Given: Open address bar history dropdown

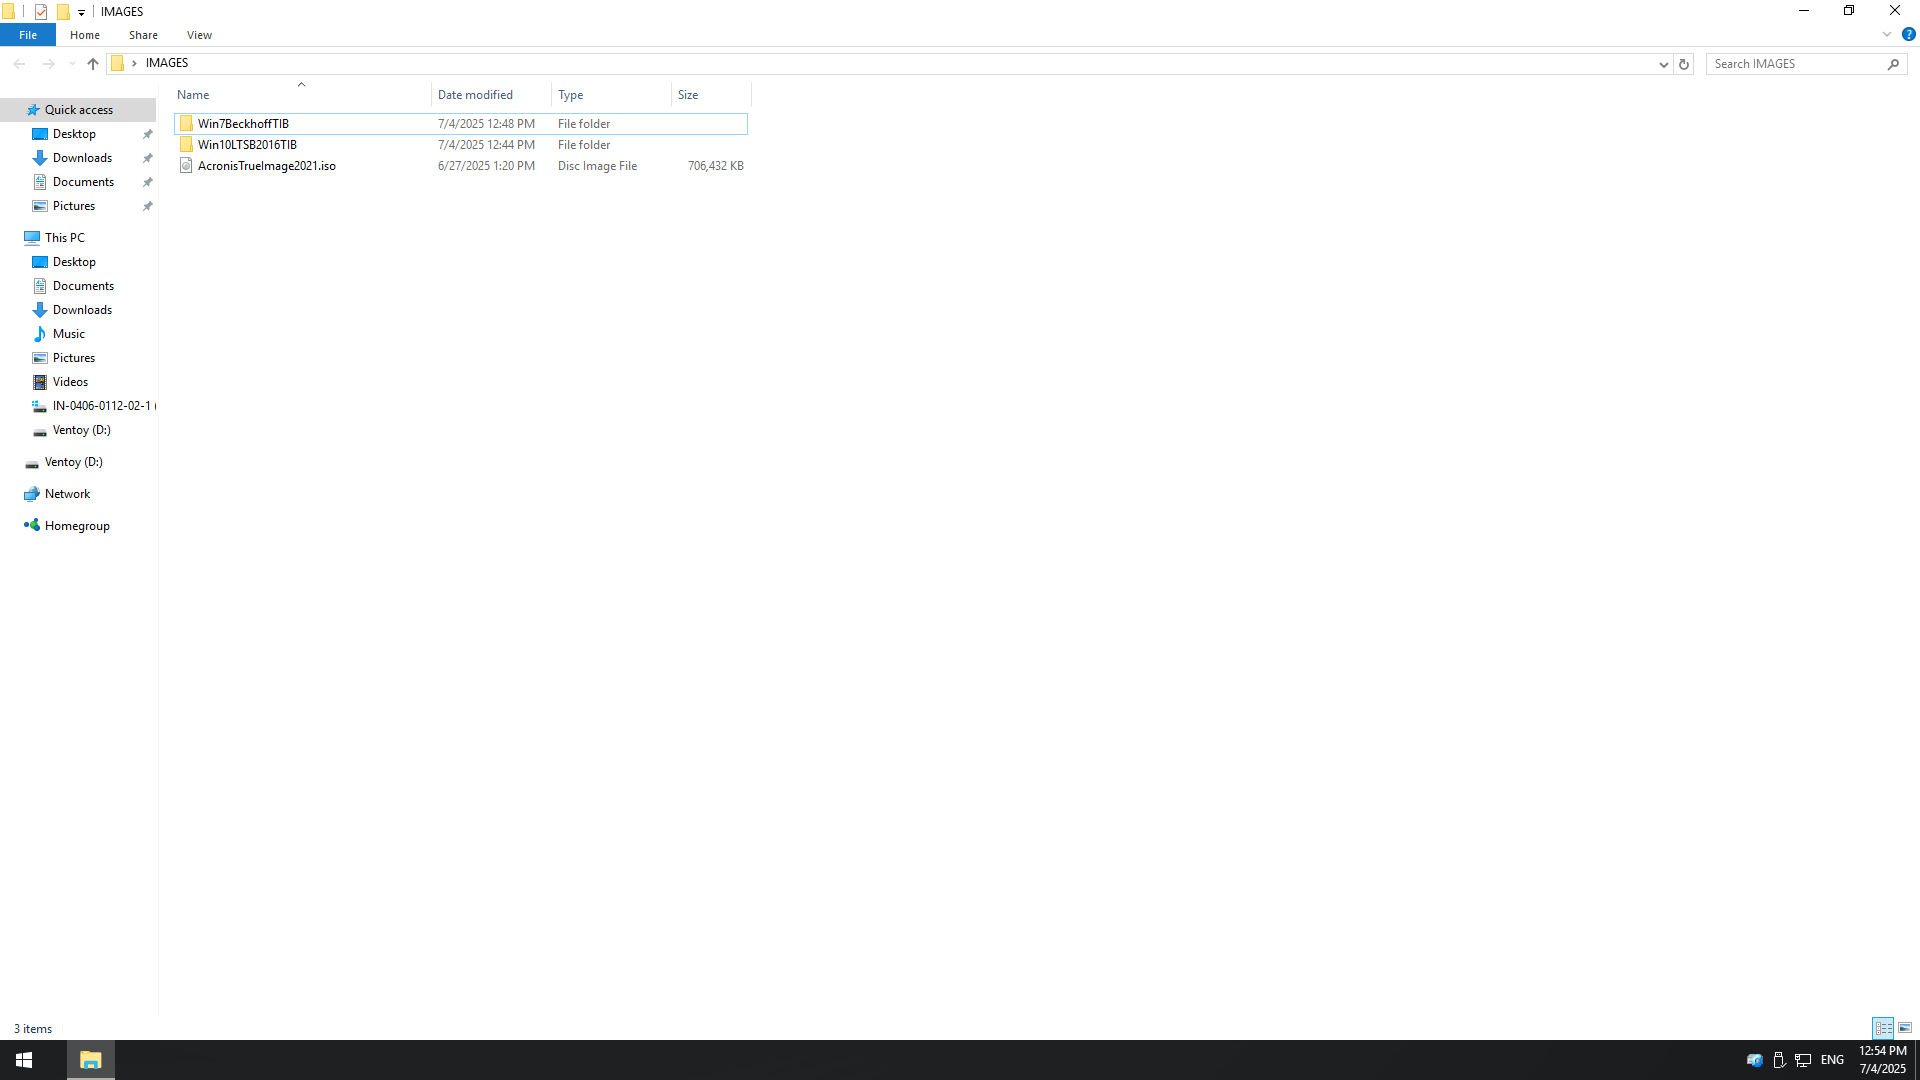Looking at the screenshot, I should coord(1664,64).
